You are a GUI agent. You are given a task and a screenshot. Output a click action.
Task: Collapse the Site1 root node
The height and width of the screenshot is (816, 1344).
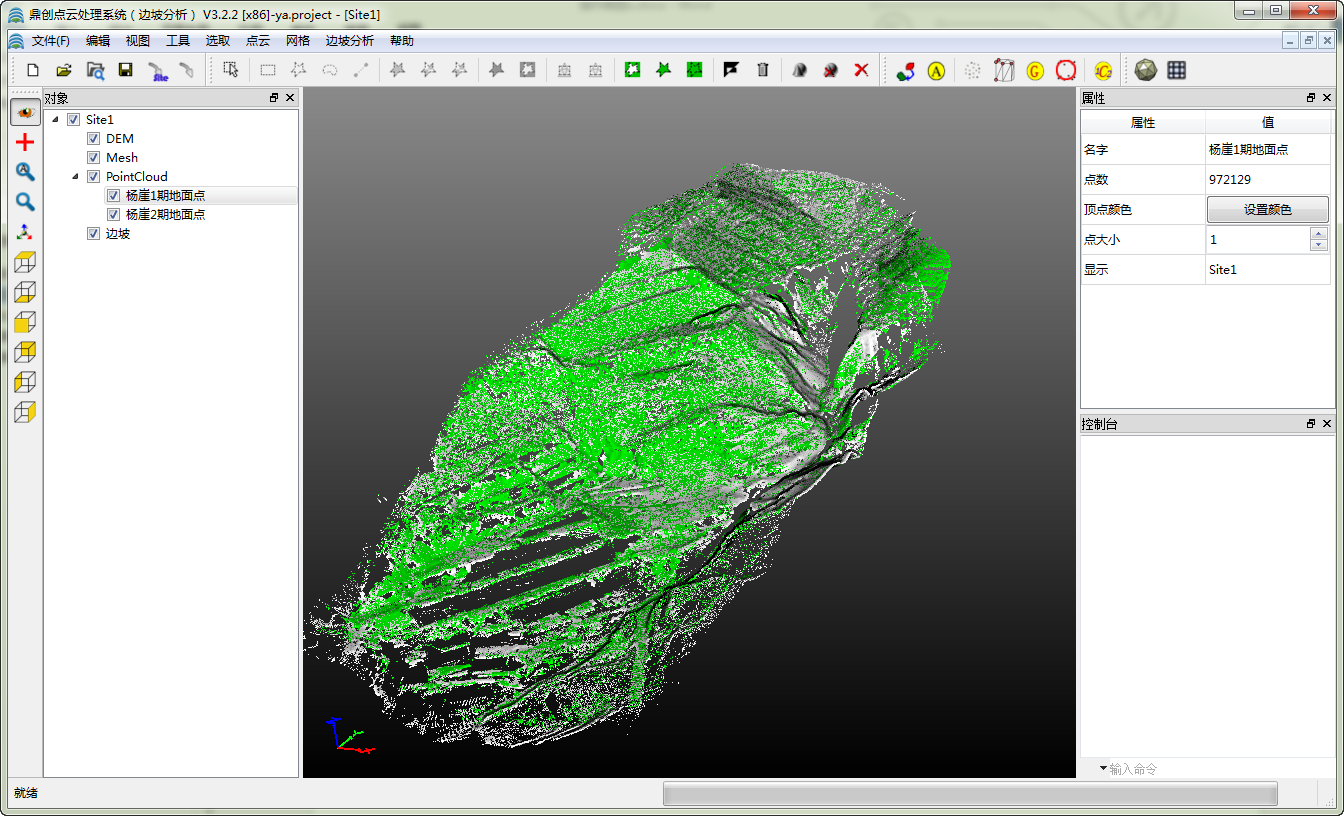coord(55,120)
